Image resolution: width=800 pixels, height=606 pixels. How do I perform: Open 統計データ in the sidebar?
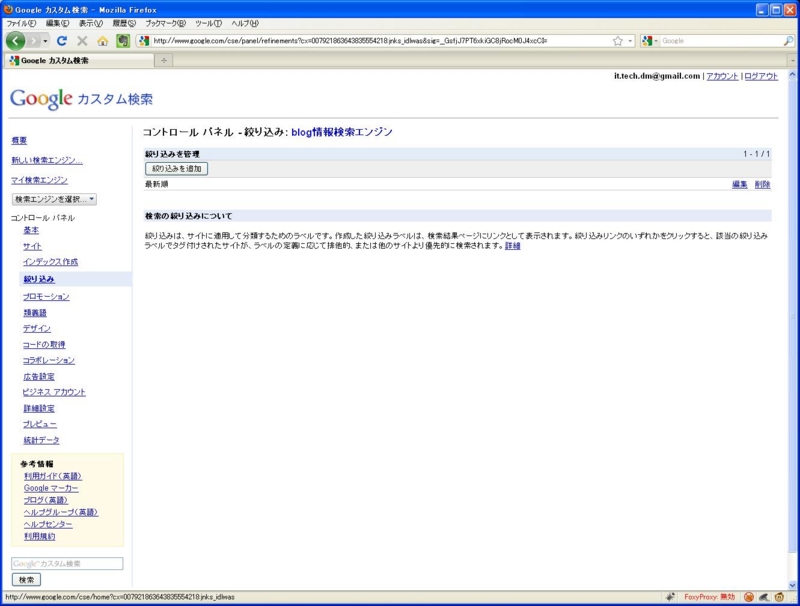click(41, 440)
